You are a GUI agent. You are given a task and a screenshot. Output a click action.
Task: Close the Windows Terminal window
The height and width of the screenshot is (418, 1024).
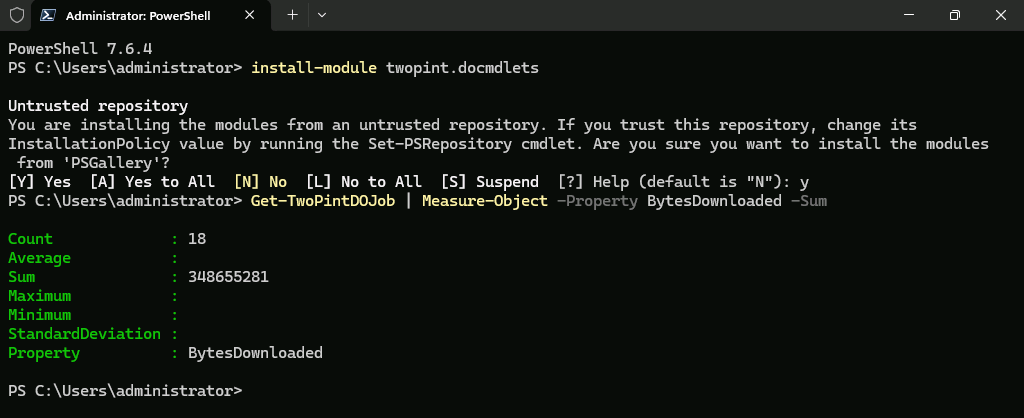click(1000, 14)
